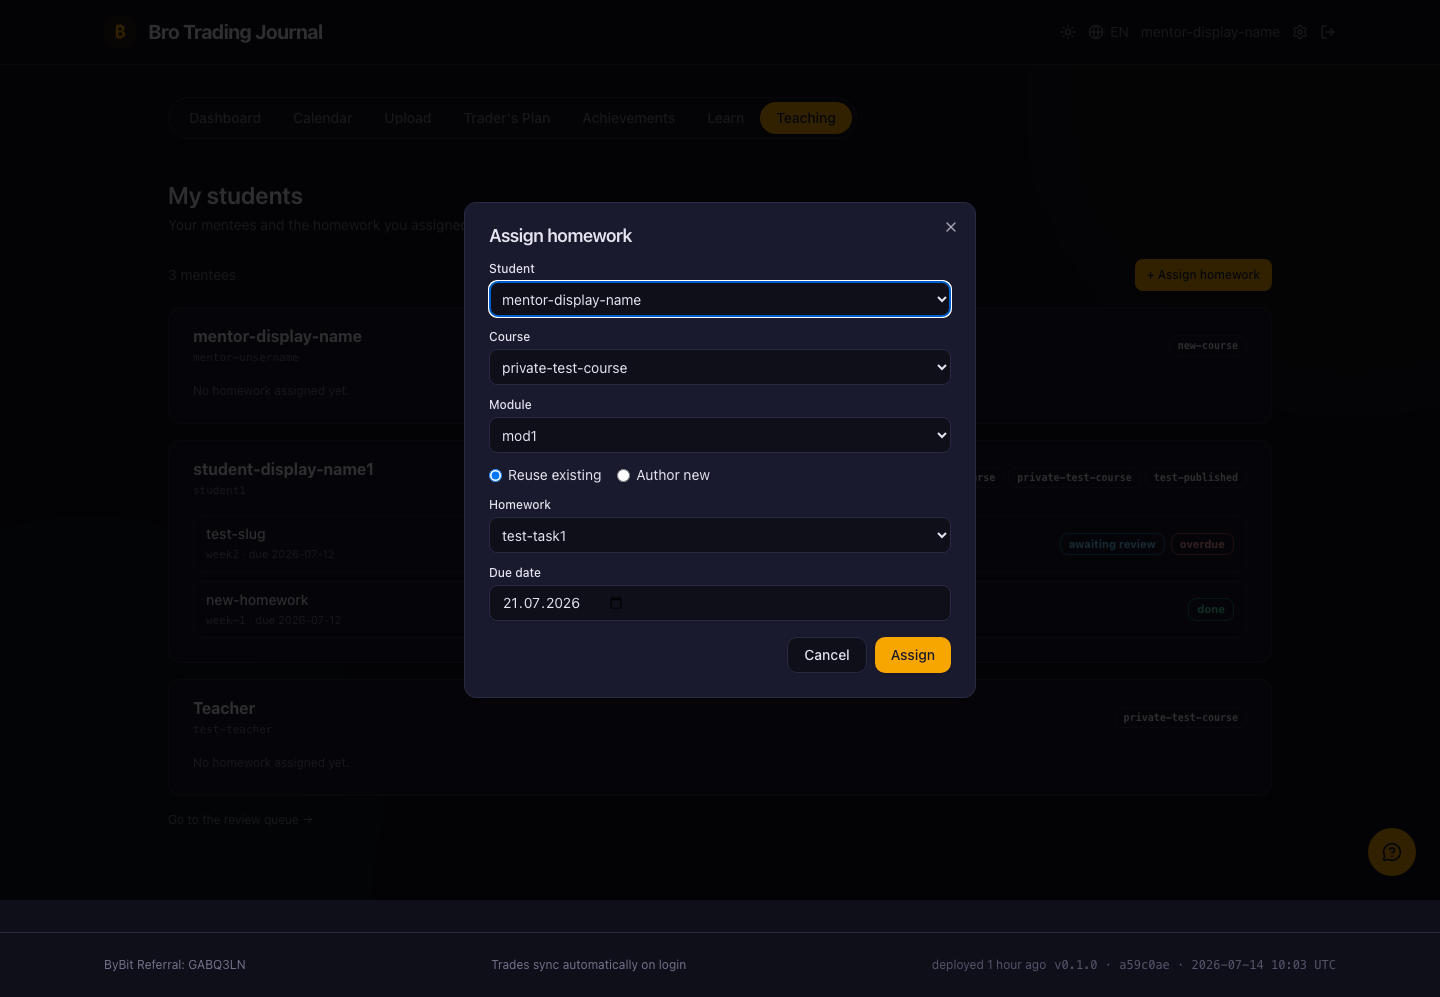The width and height of the screenshot is (1440, 997).
Task: Click the logout icon in header
Action: click(1328, 32)
